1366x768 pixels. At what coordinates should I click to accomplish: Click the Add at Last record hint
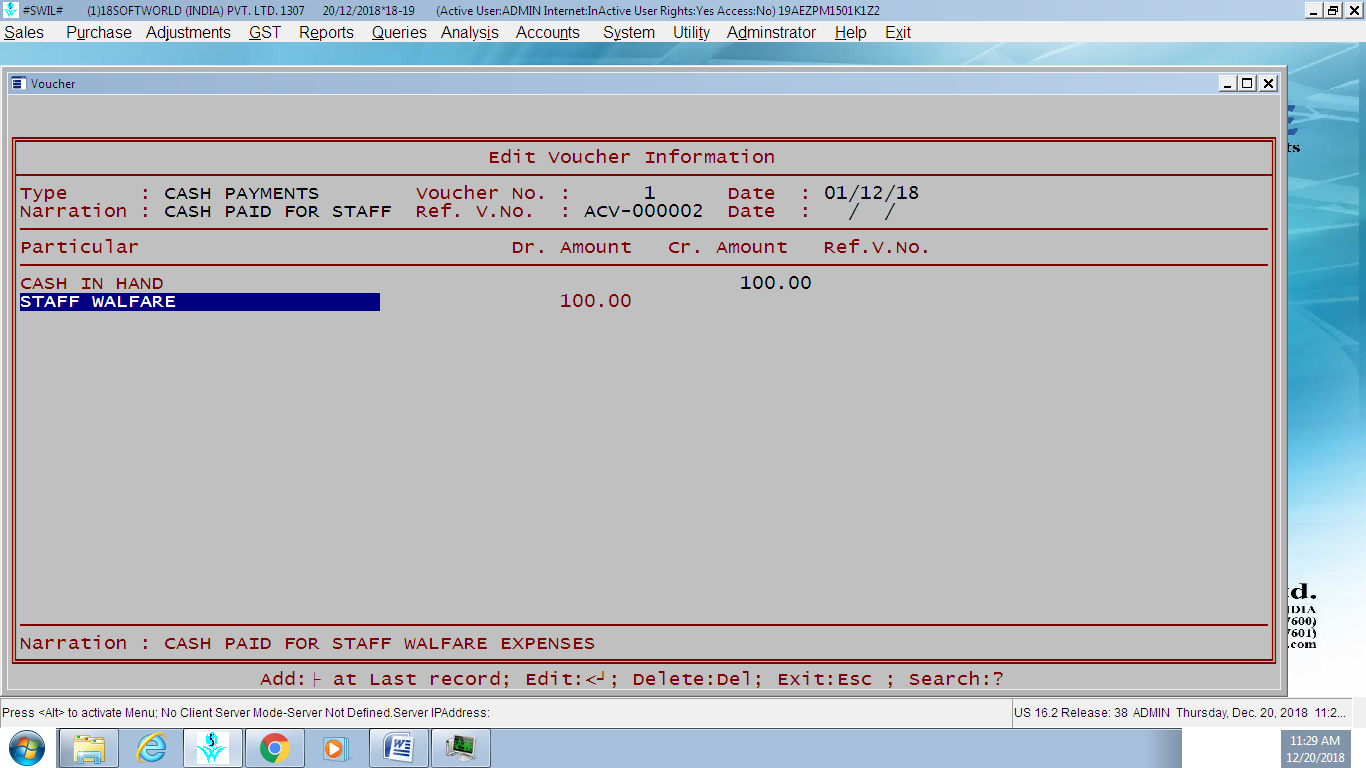coord(386,679)
